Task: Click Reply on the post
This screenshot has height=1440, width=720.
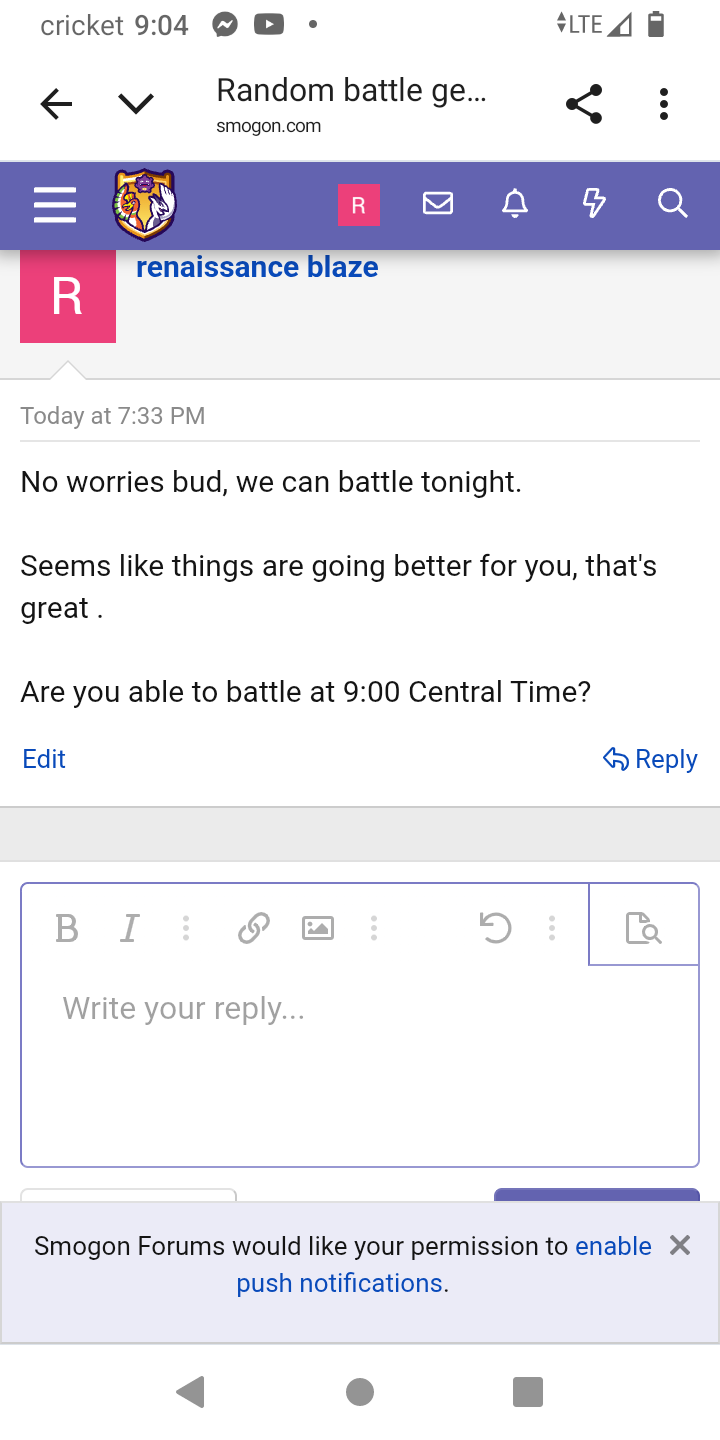Action: [x=650, y=759]
